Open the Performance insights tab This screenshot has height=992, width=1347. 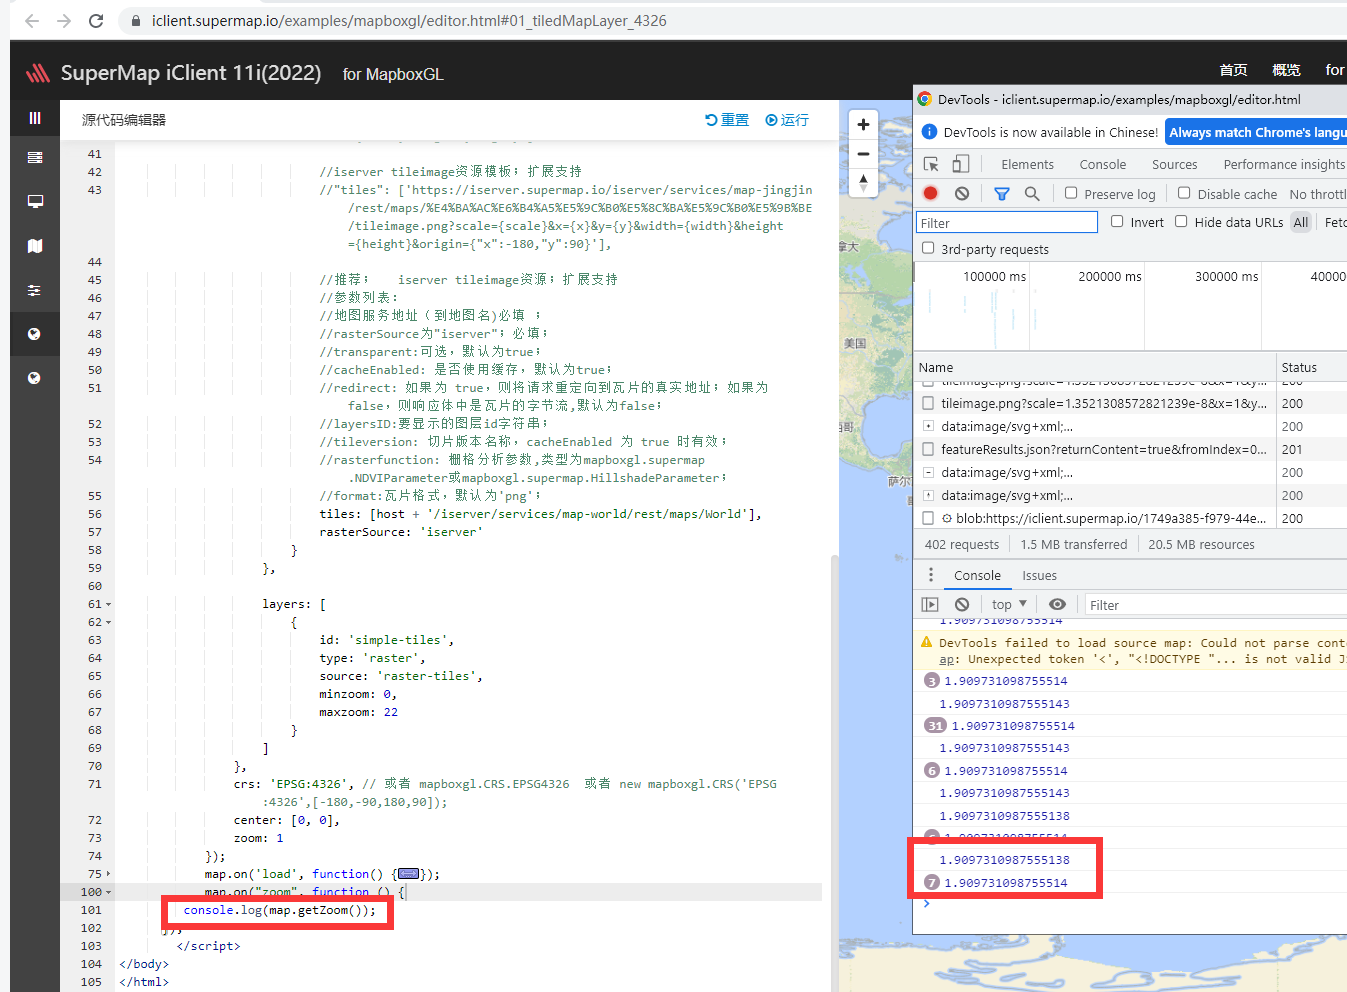pos(1284,164)
